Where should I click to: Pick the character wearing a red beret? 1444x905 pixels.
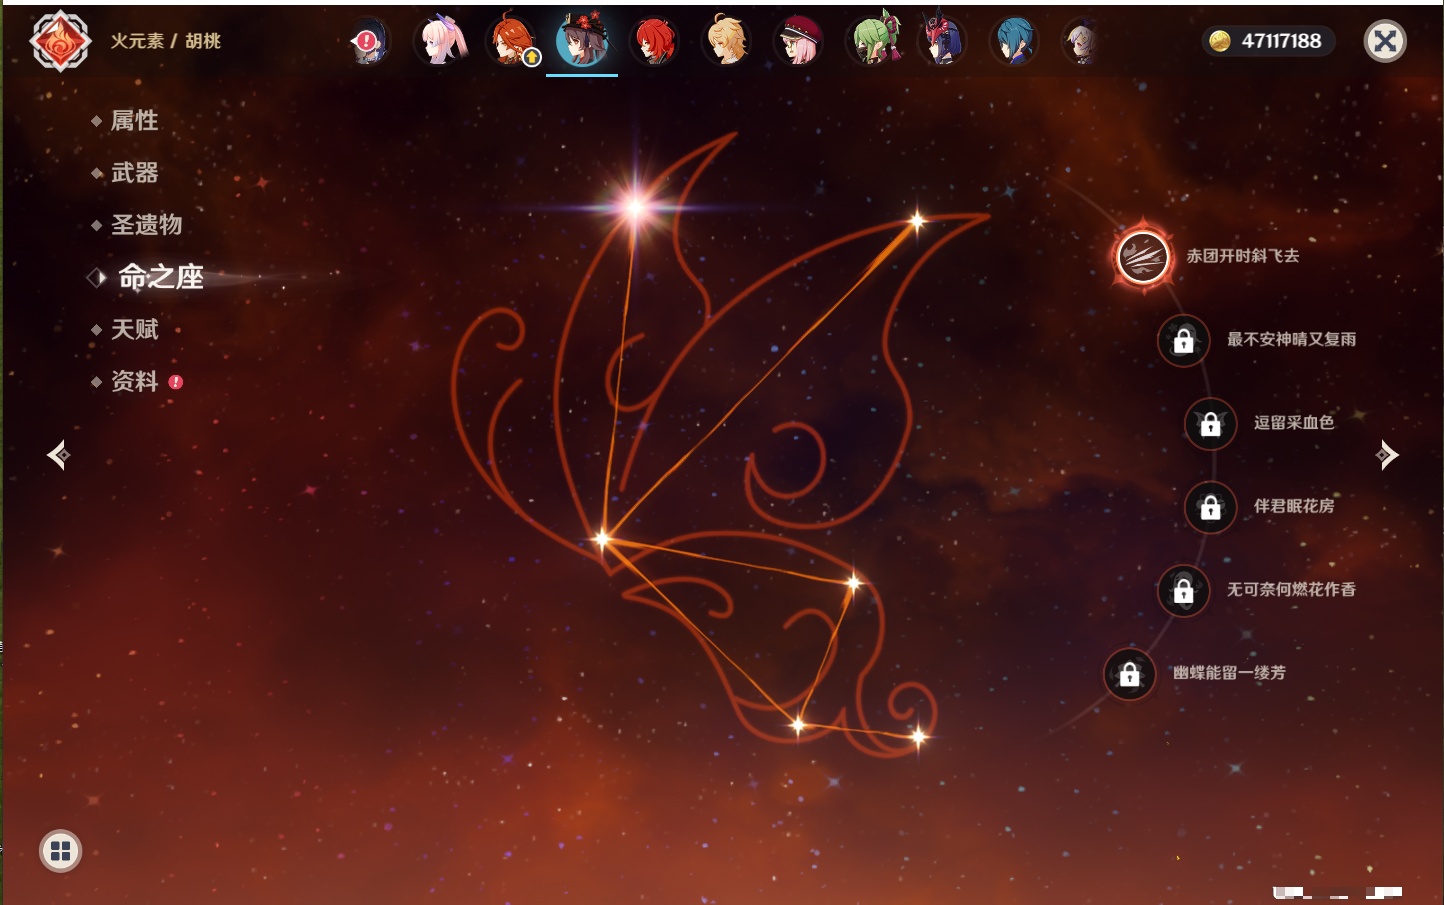(x=798, y=42)
